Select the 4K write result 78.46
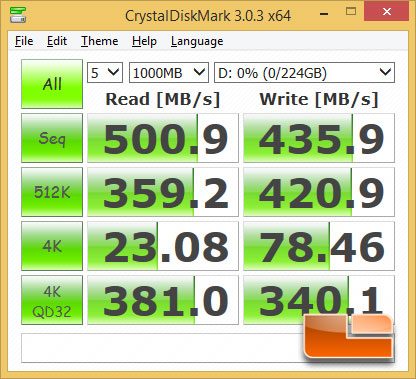This screenshot has width=416, height=379. [319, 246]
